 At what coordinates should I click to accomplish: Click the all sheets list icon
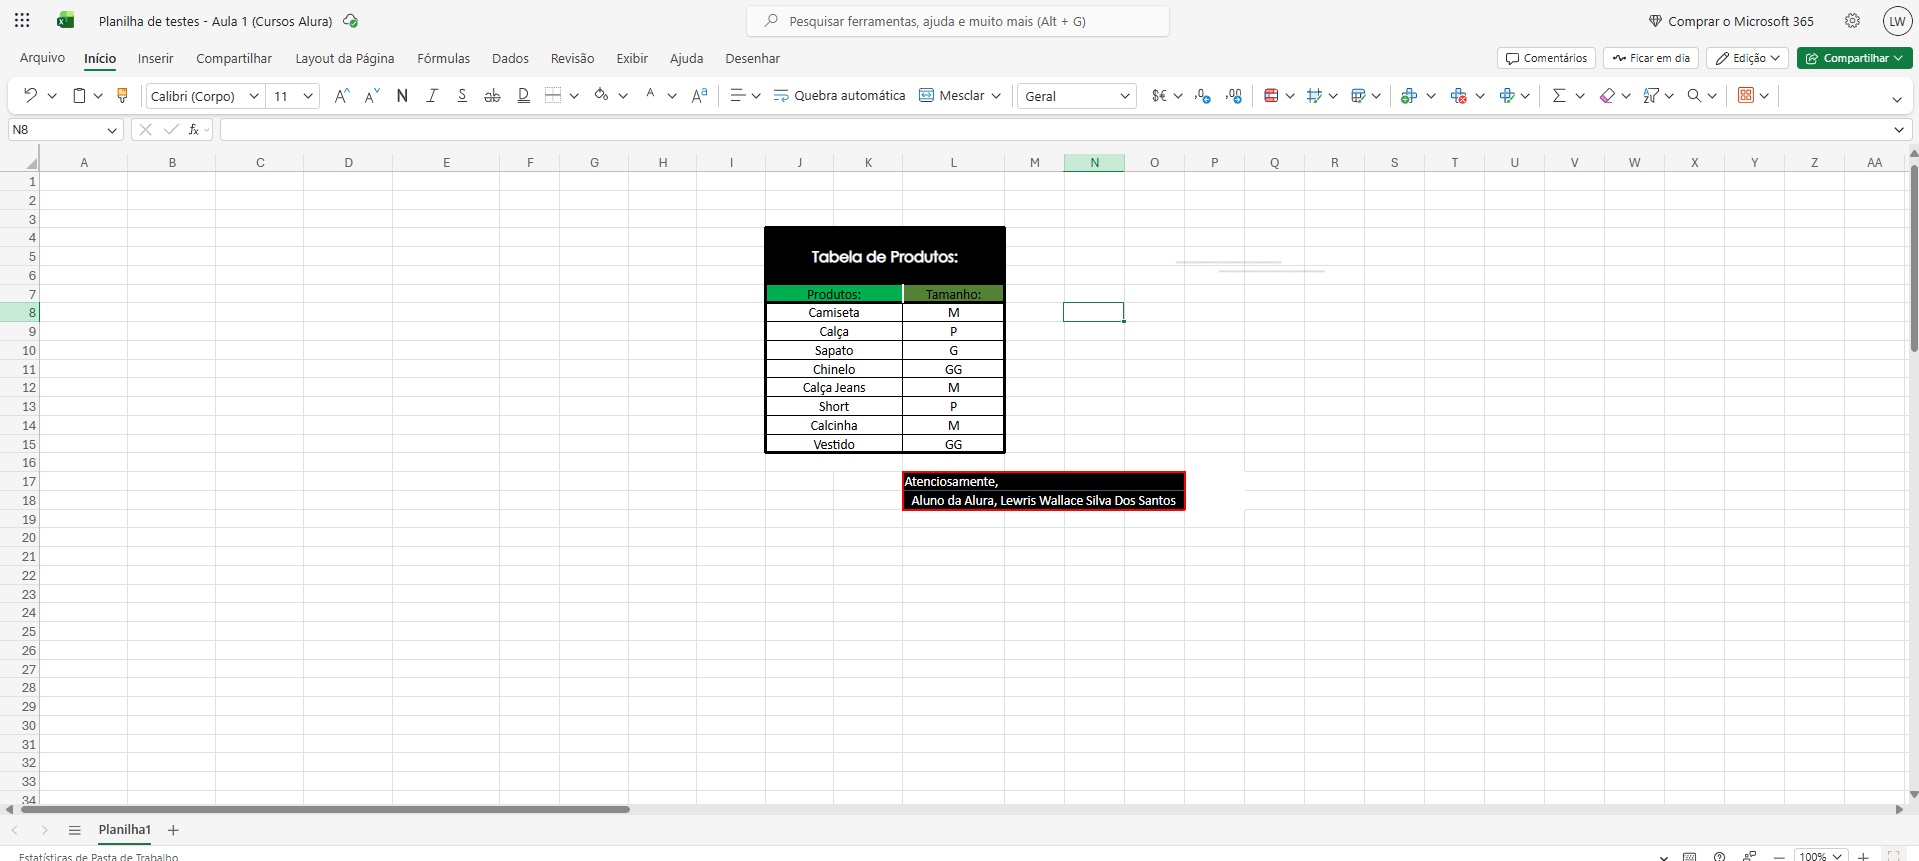point(74,830)
